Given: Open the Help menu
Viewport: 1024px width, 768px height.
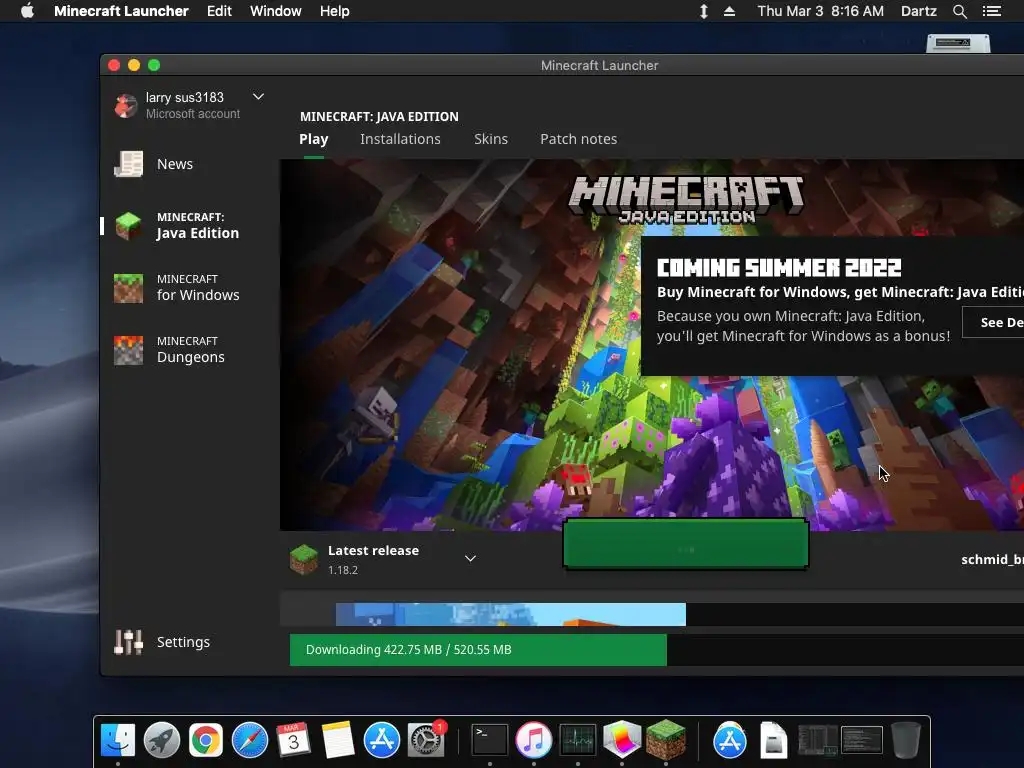Looking at the screenshot, I should [334, 11].
